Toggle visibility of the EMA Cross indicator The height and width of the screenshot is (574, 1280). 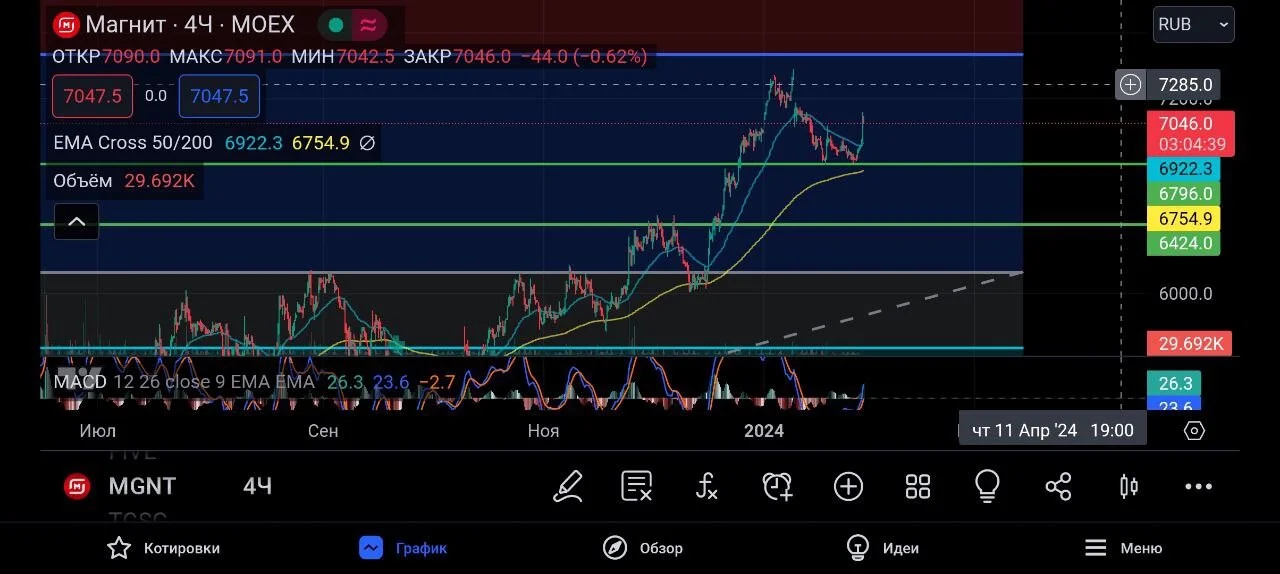(x=367, y=143)
